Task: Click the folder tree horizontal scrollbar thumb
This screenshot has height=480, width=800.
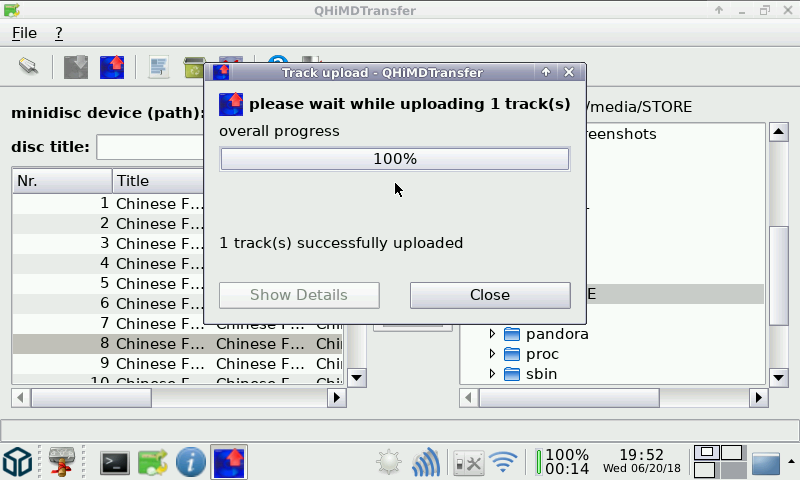Action: (569, 397)
